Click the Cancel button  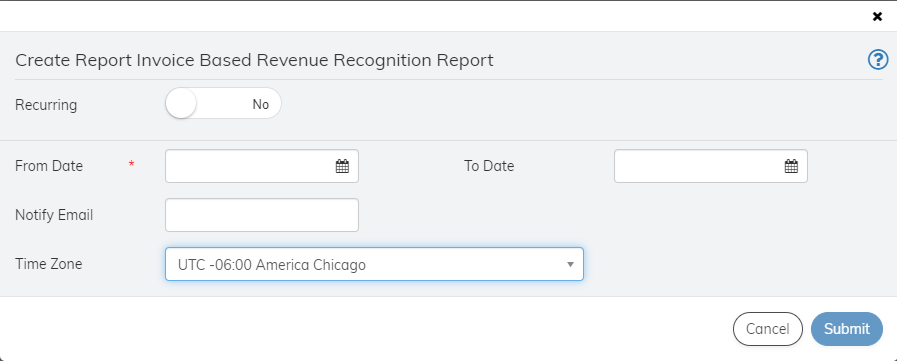pos(768,329)
